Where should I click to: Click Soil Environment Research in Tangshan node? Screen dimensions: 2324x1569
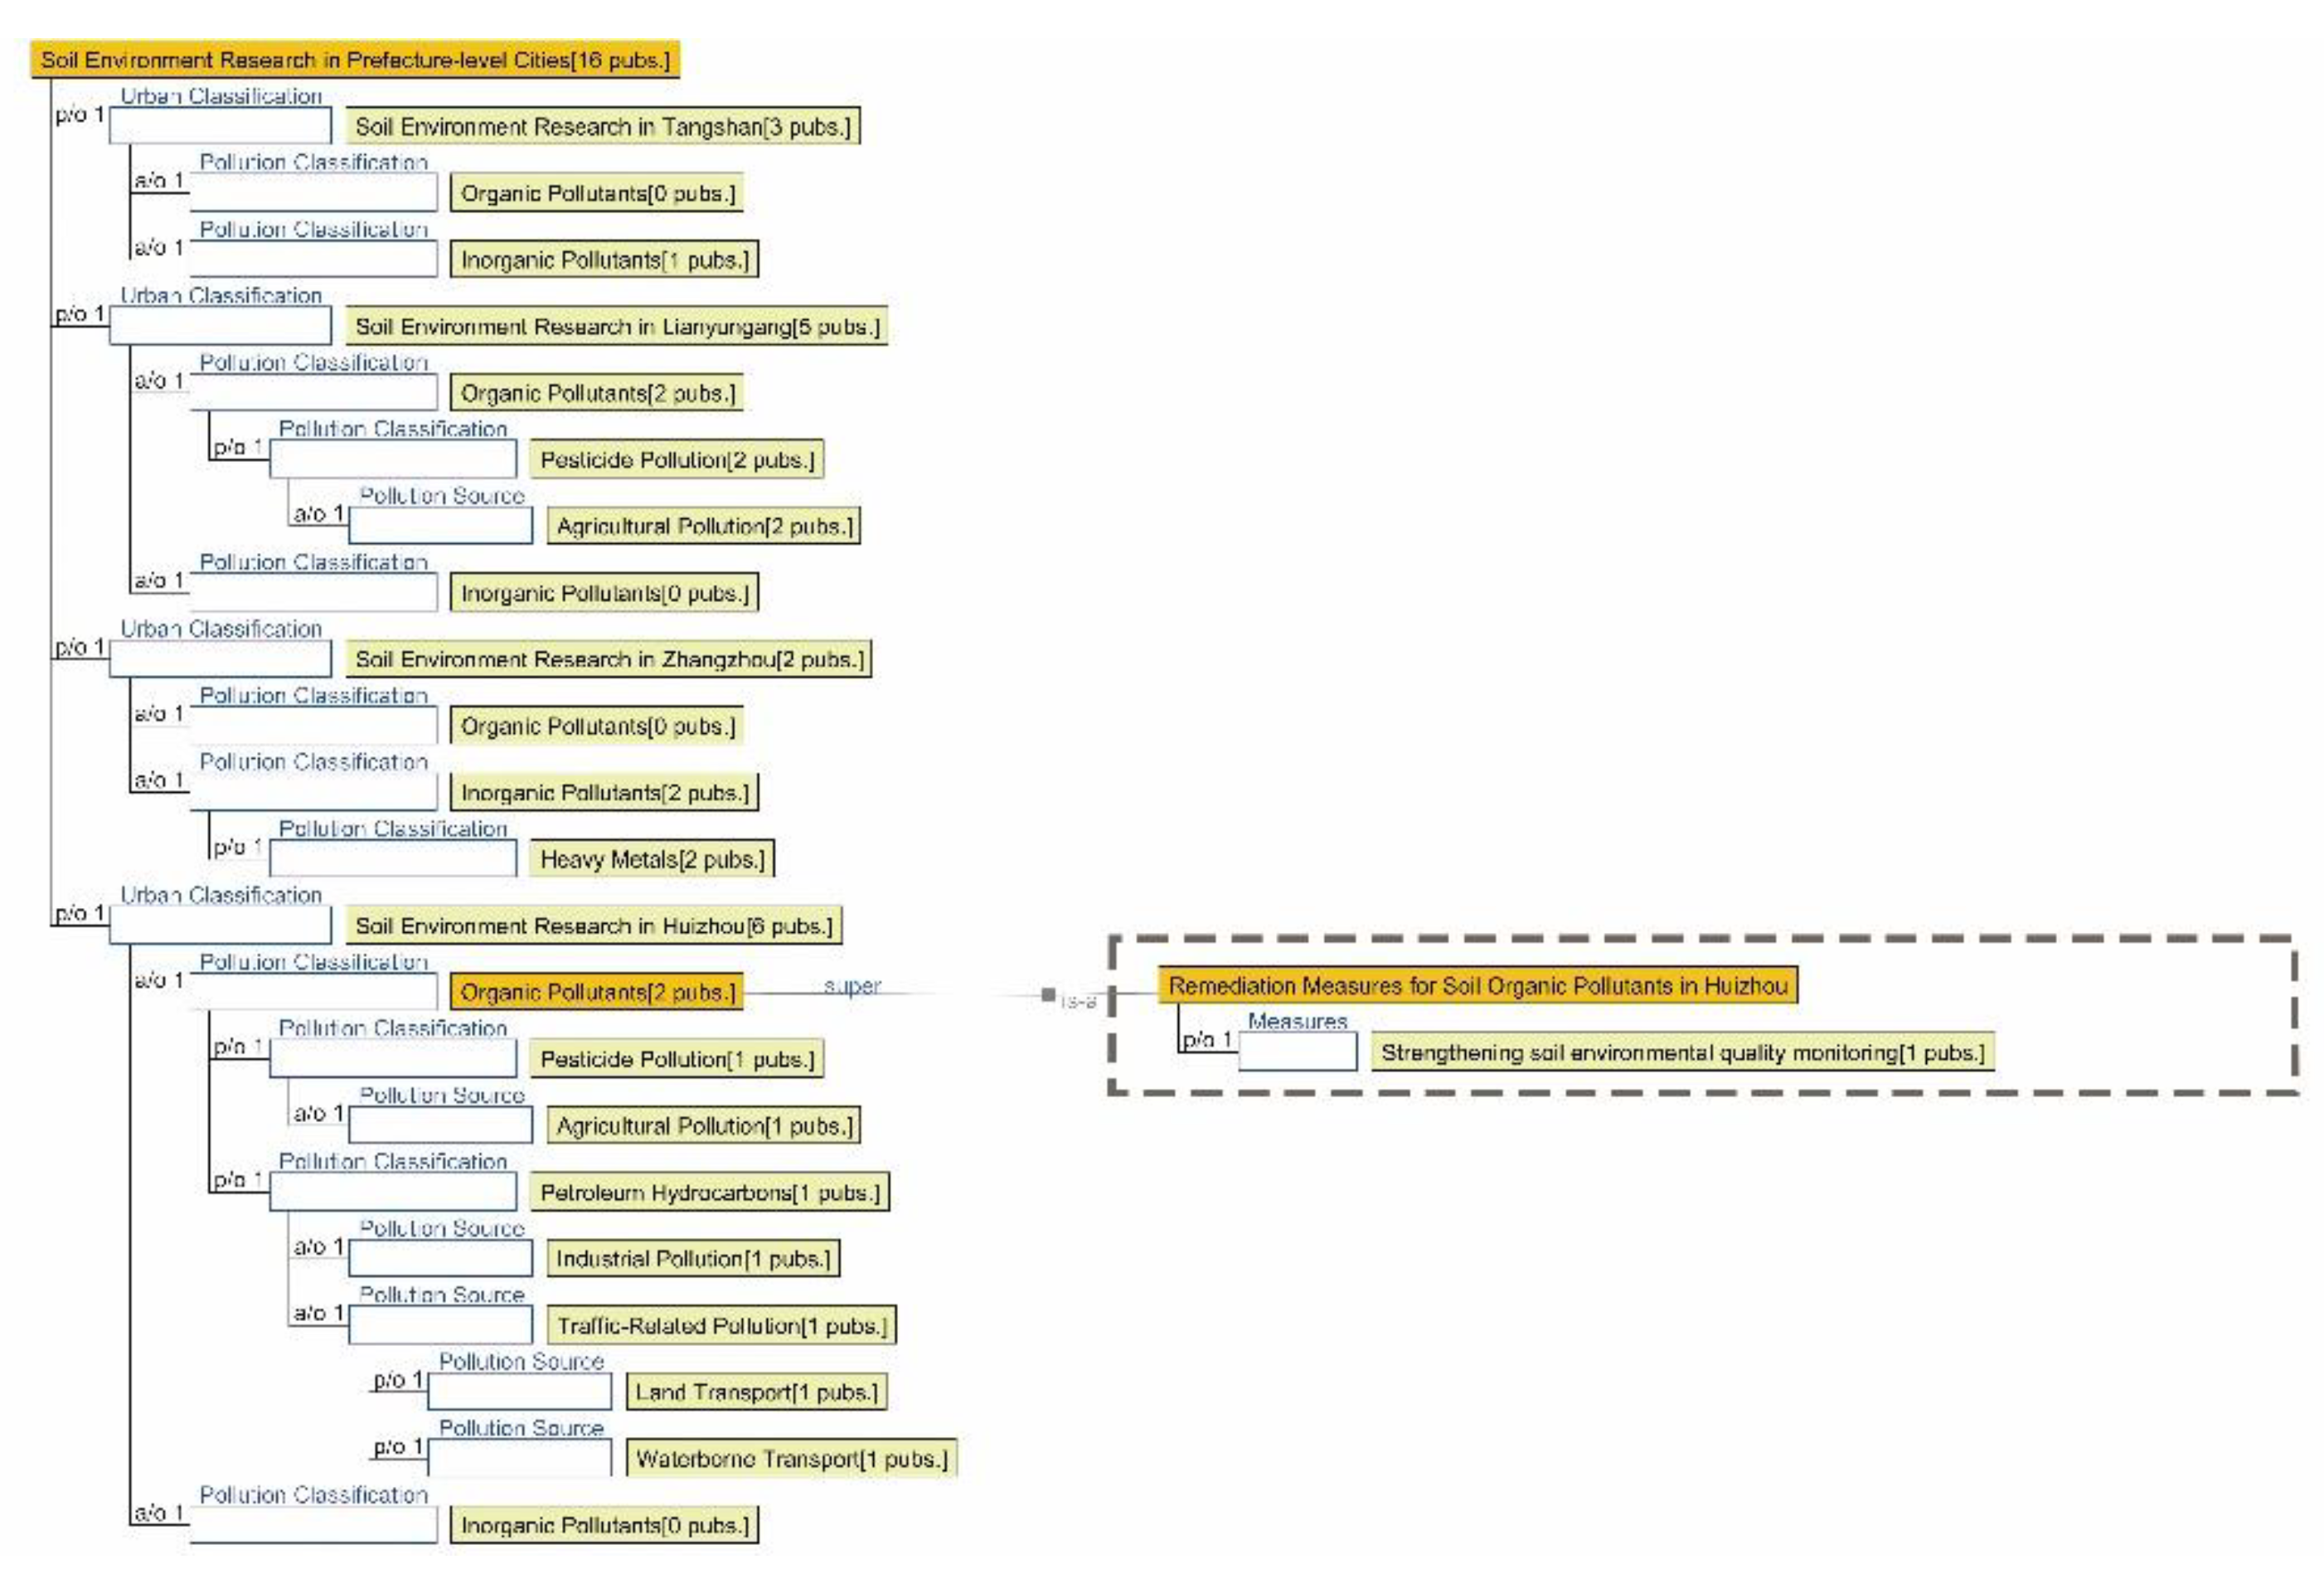(x=602, y=127)
